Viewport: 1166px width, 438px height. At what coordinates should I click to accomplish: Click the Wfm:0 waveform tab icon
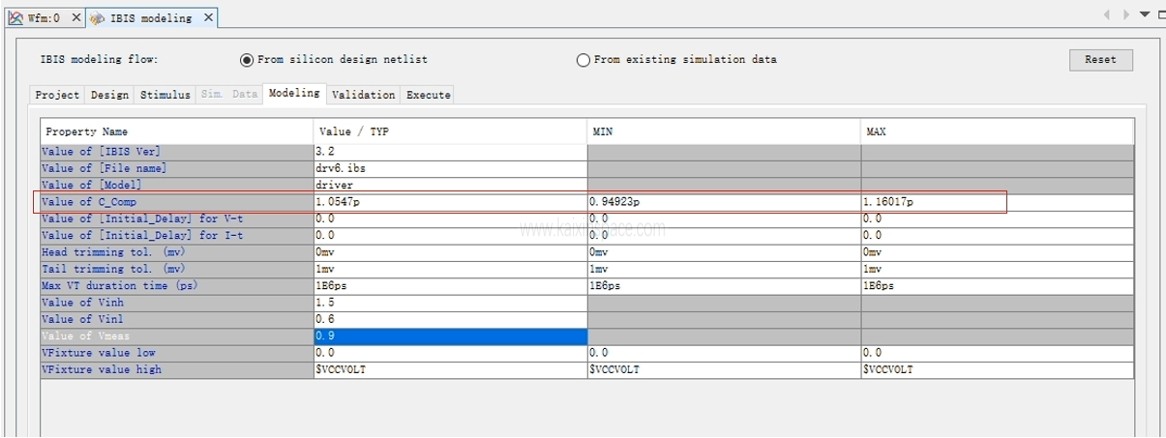click(x=15, y=18)
